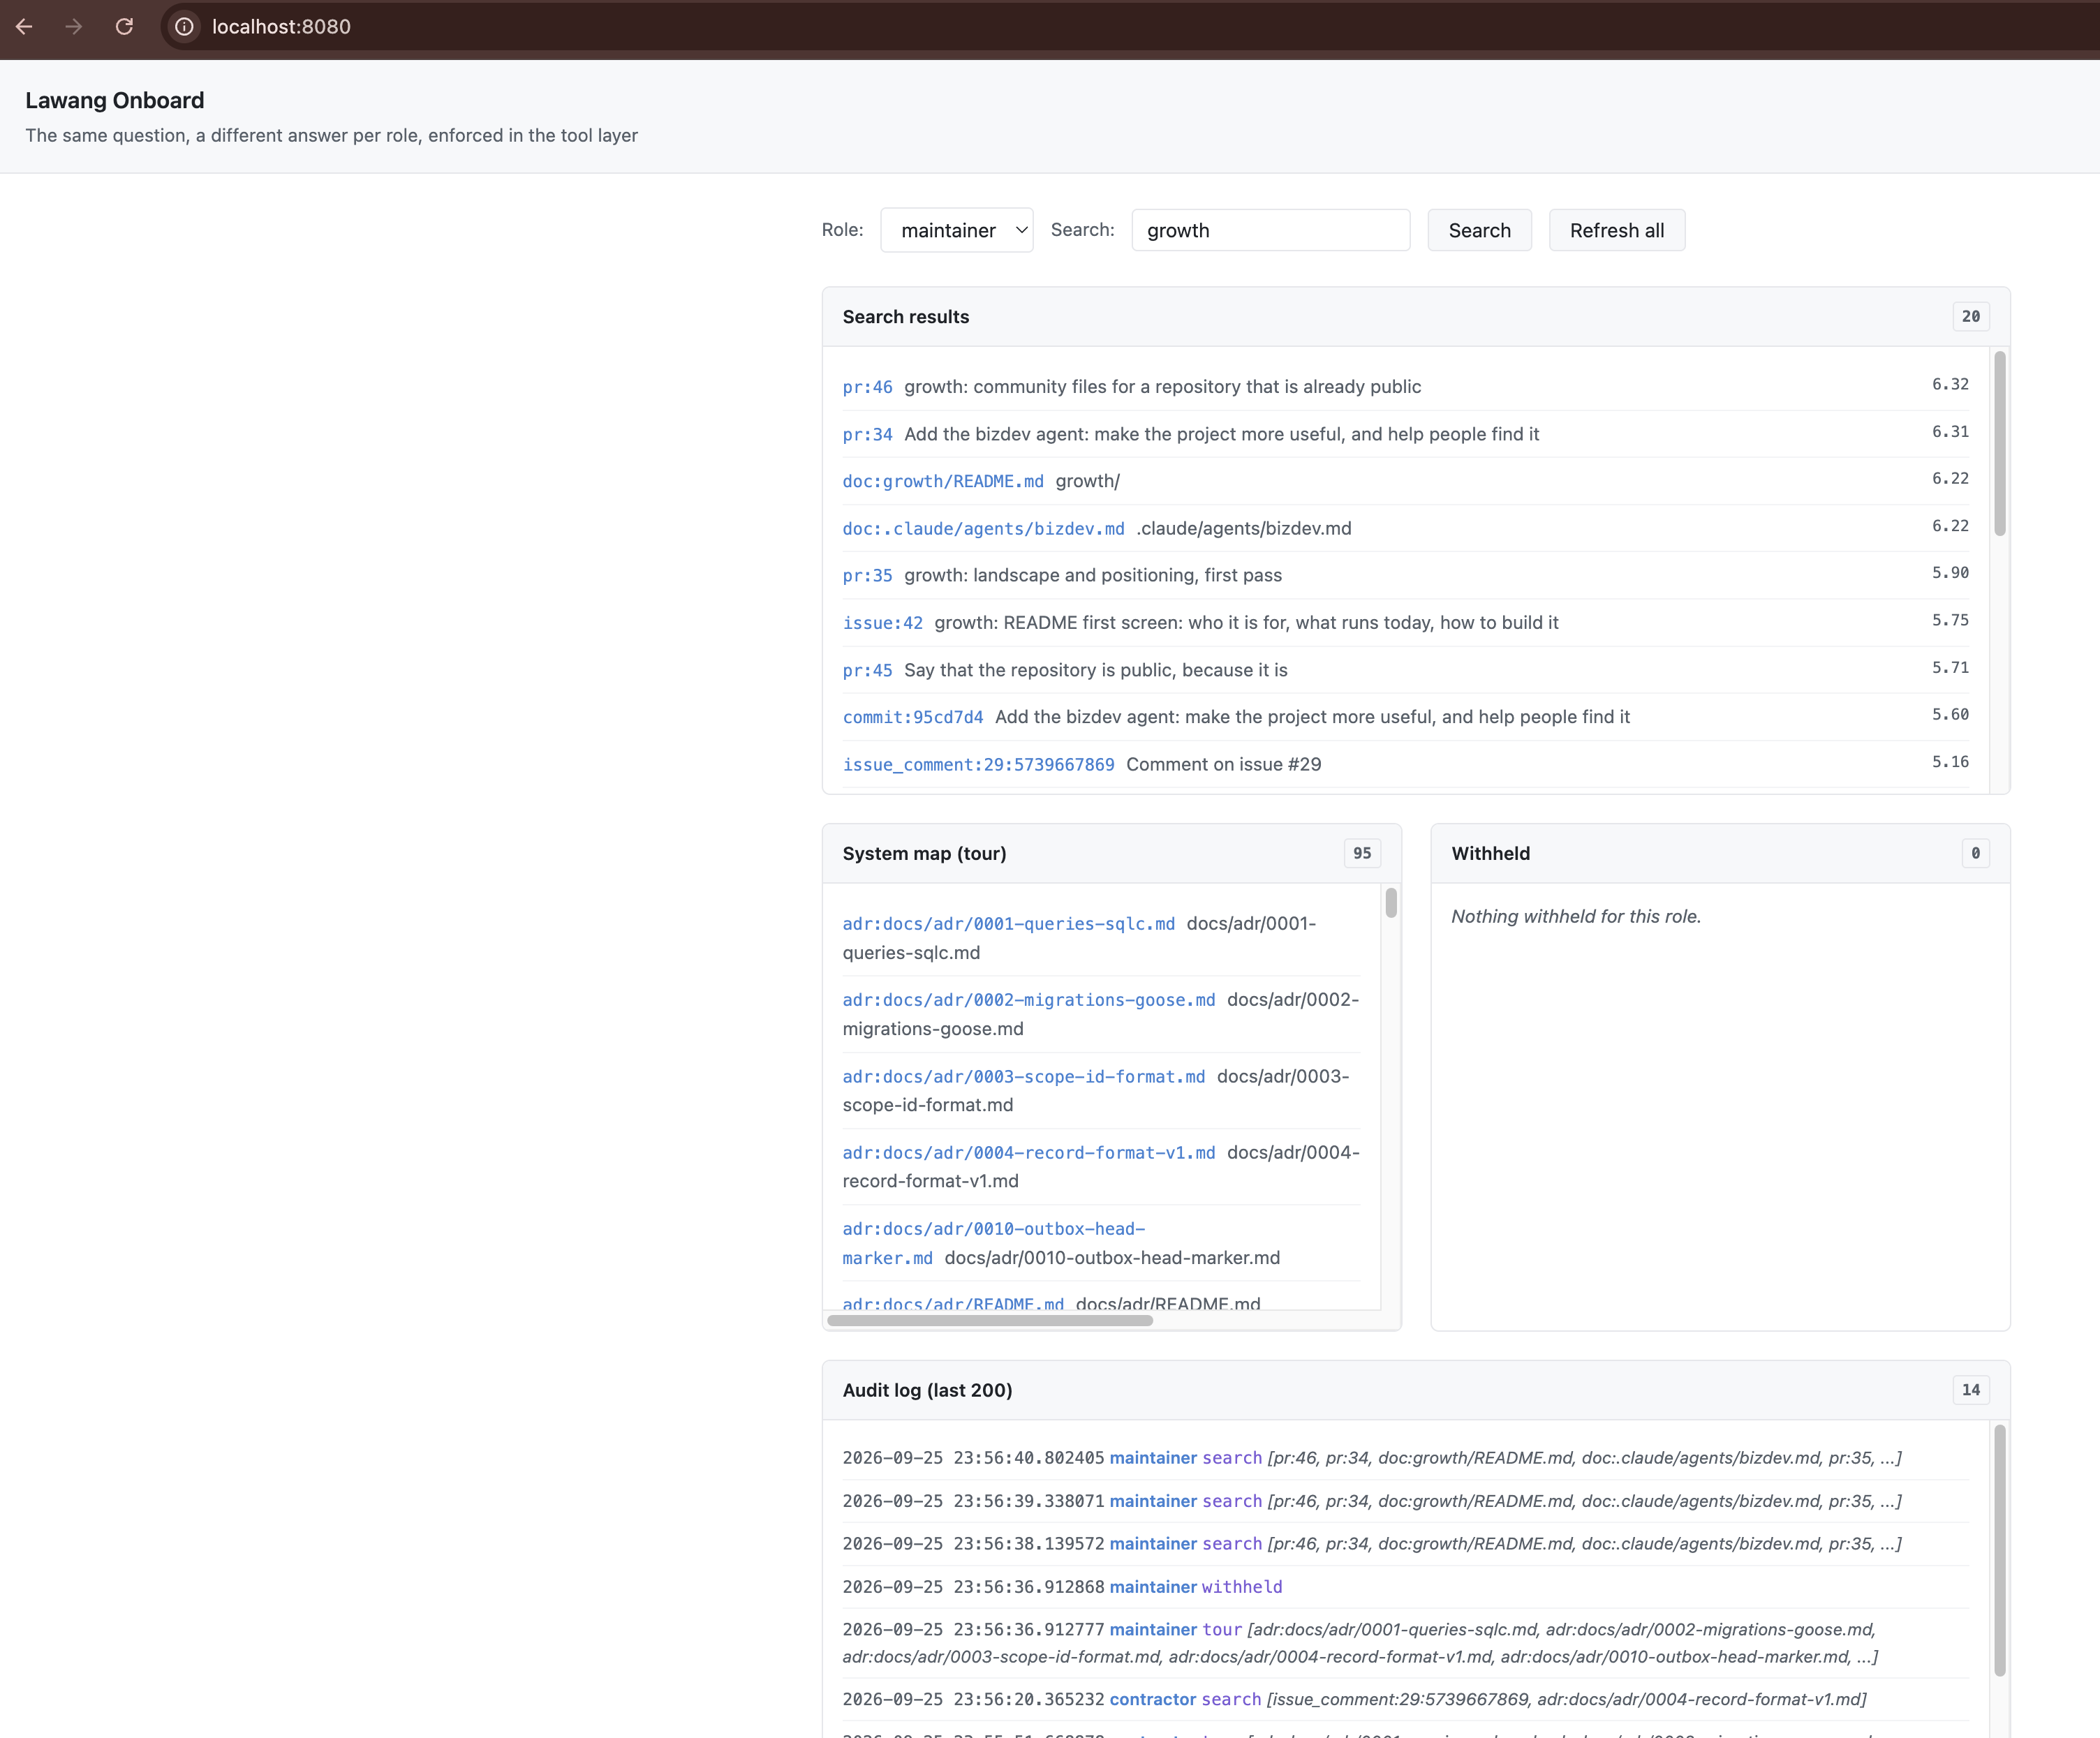
Task: Reload the page with the refresh icon
Action: click(124, 27)
